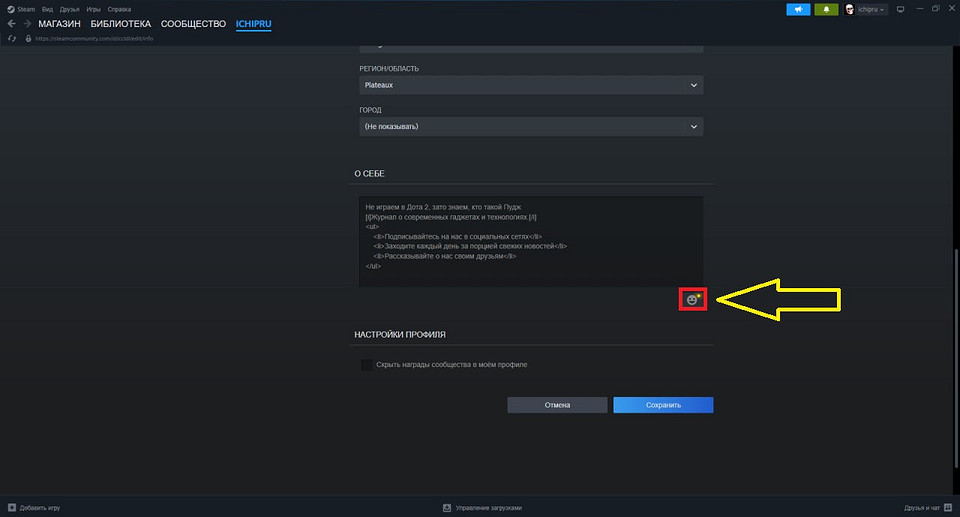Click the Сохранить button
Viewport: 960px width, 517px height.
(663, 405)
